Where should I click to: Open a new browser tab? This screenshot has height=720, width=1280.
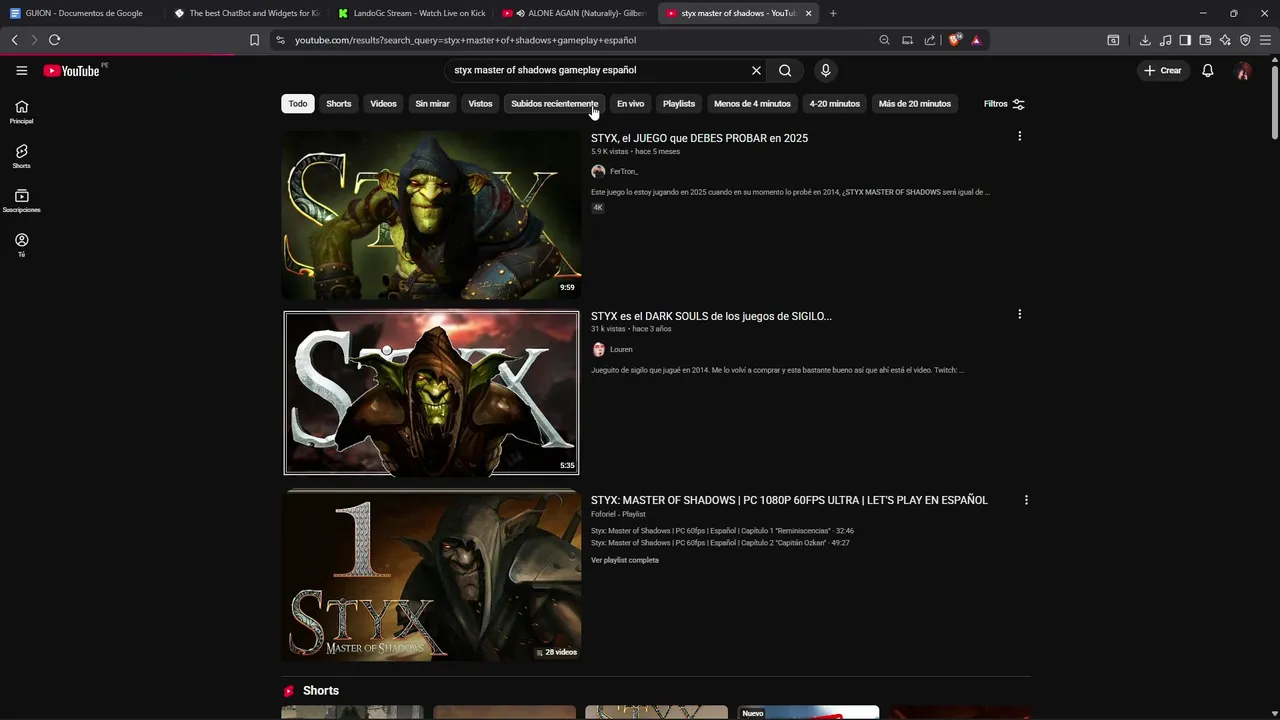pos(833,13)
